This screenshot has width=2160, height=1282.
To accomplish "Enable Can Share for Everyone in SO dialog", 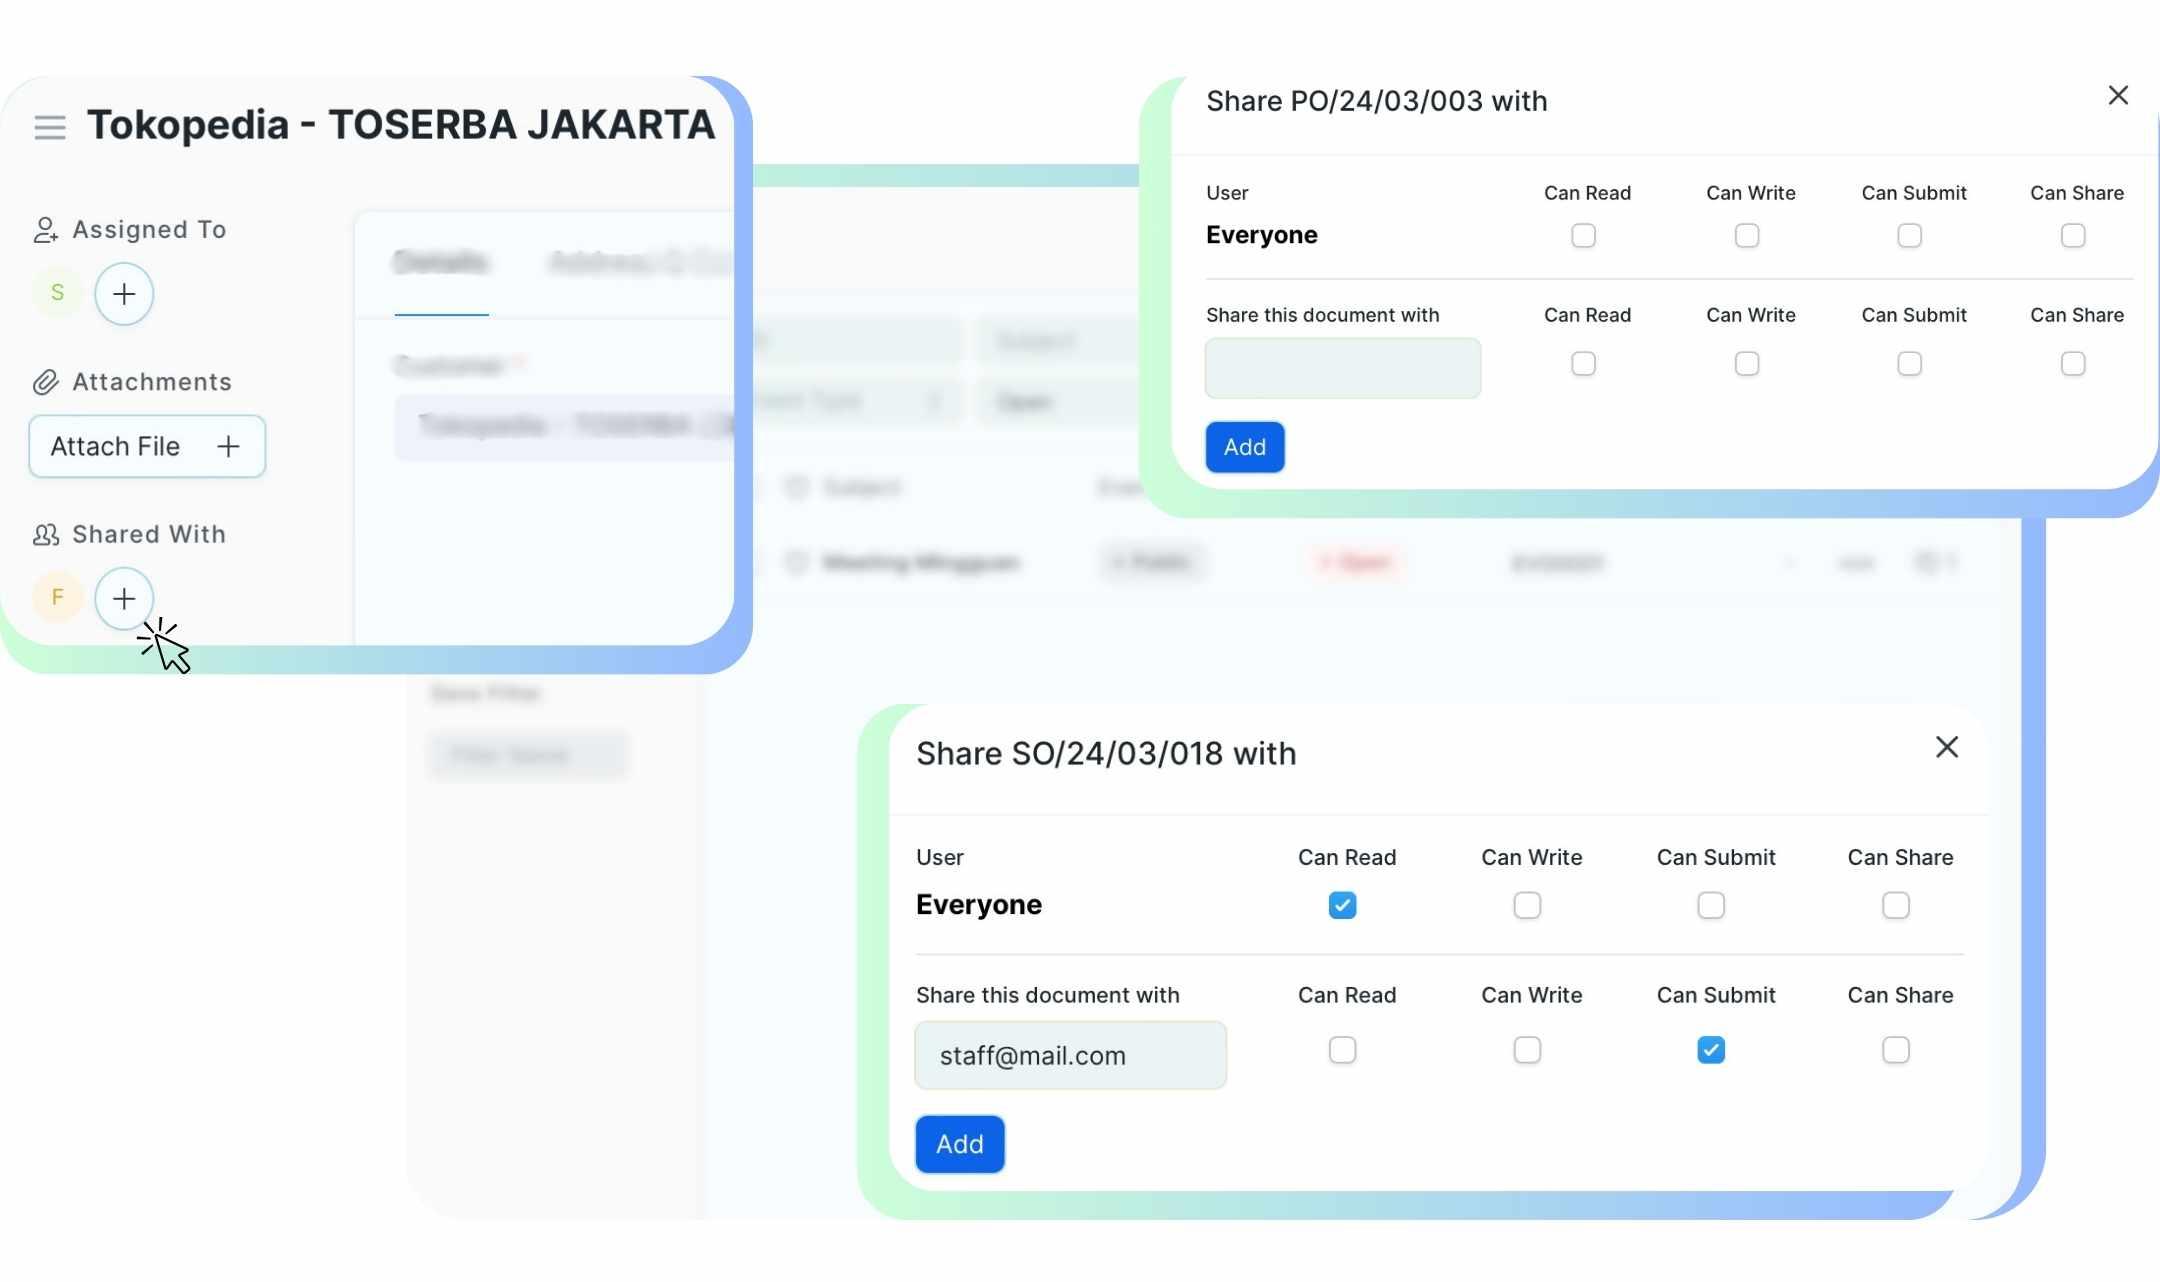I will tap(1896, 904).
